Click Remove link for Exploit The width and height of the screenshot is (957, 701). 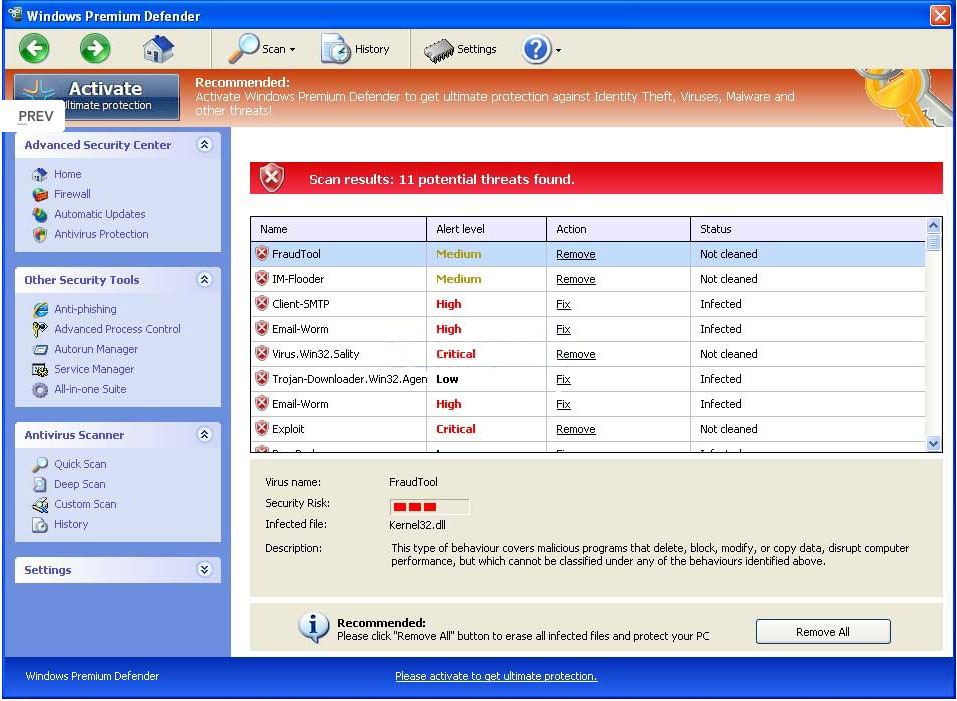click(576, 429)
